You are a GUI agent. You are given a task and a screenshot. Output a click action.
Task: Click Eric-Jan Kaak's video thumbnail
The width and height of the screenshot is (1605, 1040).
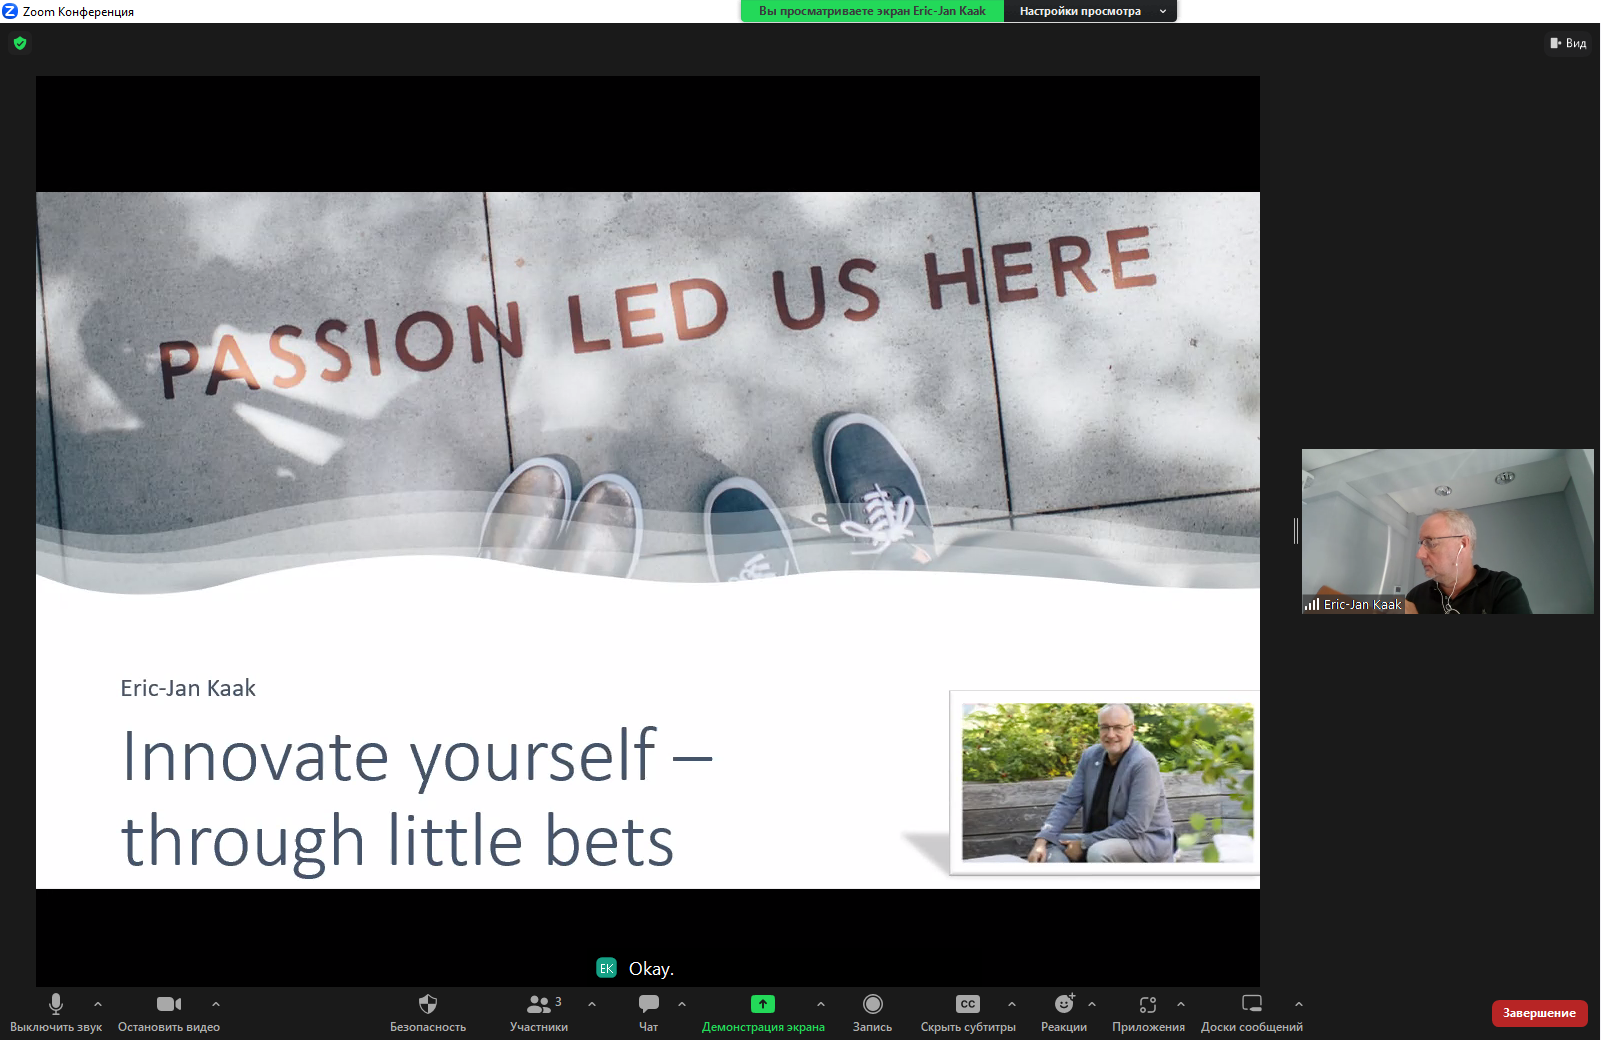[x=1447, y=531]
